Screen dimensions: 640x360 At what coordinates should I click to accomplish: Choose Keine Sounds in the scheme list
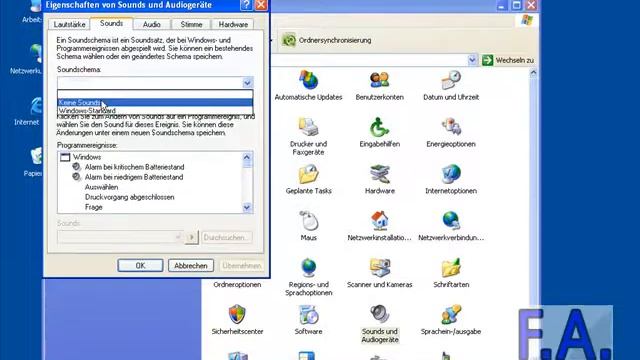(x=155, y=102)
